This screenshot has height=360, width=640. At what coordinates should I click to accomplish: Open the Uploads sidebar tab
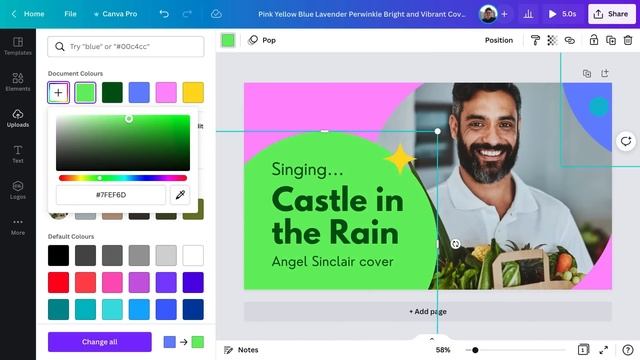click(18, 118)
